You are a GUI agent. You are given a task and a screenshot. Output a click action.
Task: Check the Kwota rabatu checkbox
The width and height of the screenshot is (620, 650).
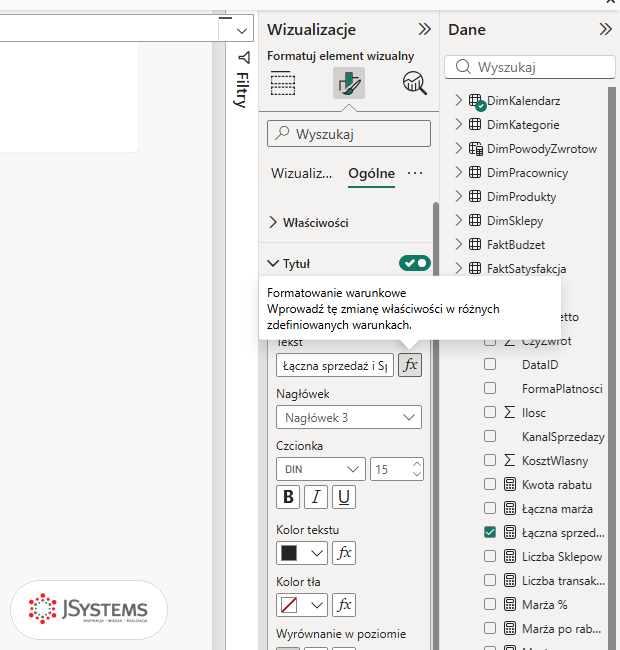click(490, 484)
